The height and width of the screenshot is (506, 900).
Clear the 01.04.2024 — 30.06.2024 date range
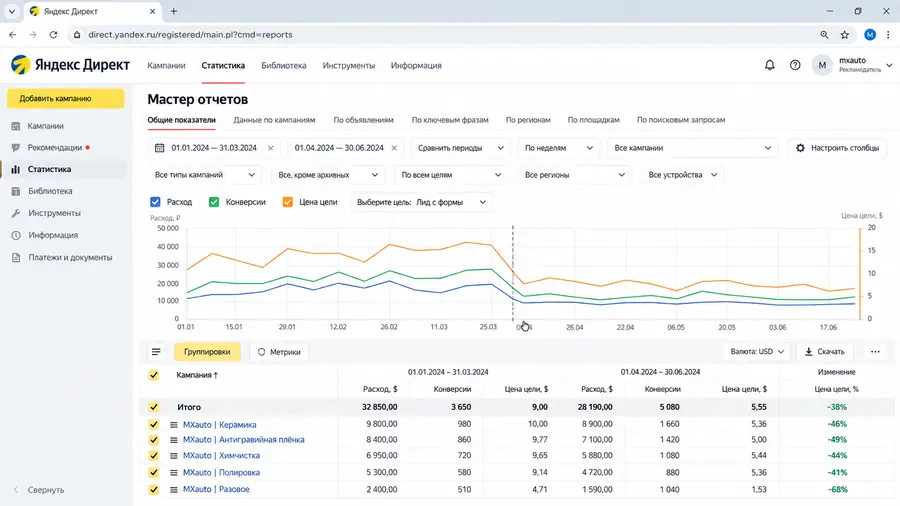(394, 148)
